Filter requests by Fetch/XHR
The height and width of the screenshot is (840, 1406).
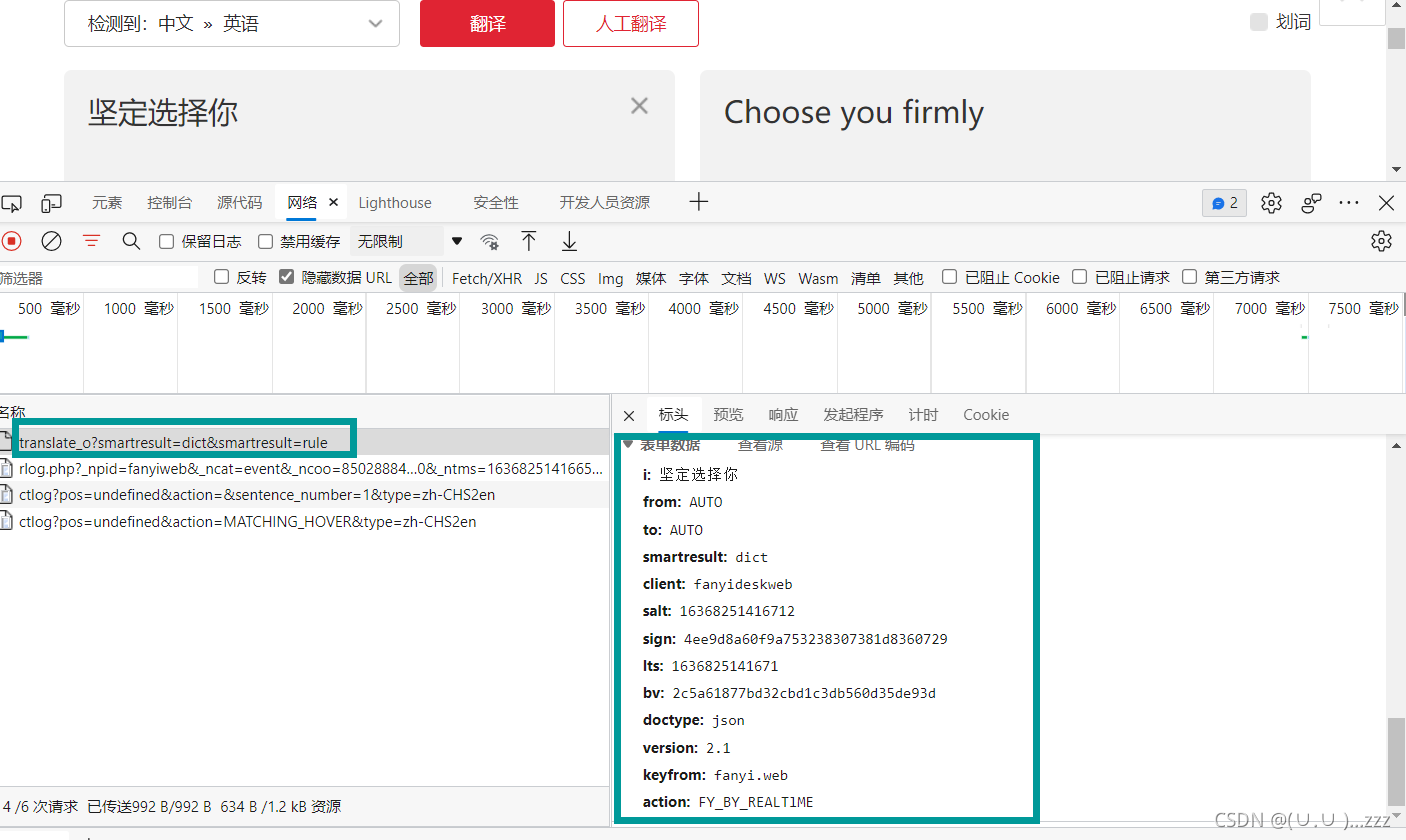tap(487, 278)
